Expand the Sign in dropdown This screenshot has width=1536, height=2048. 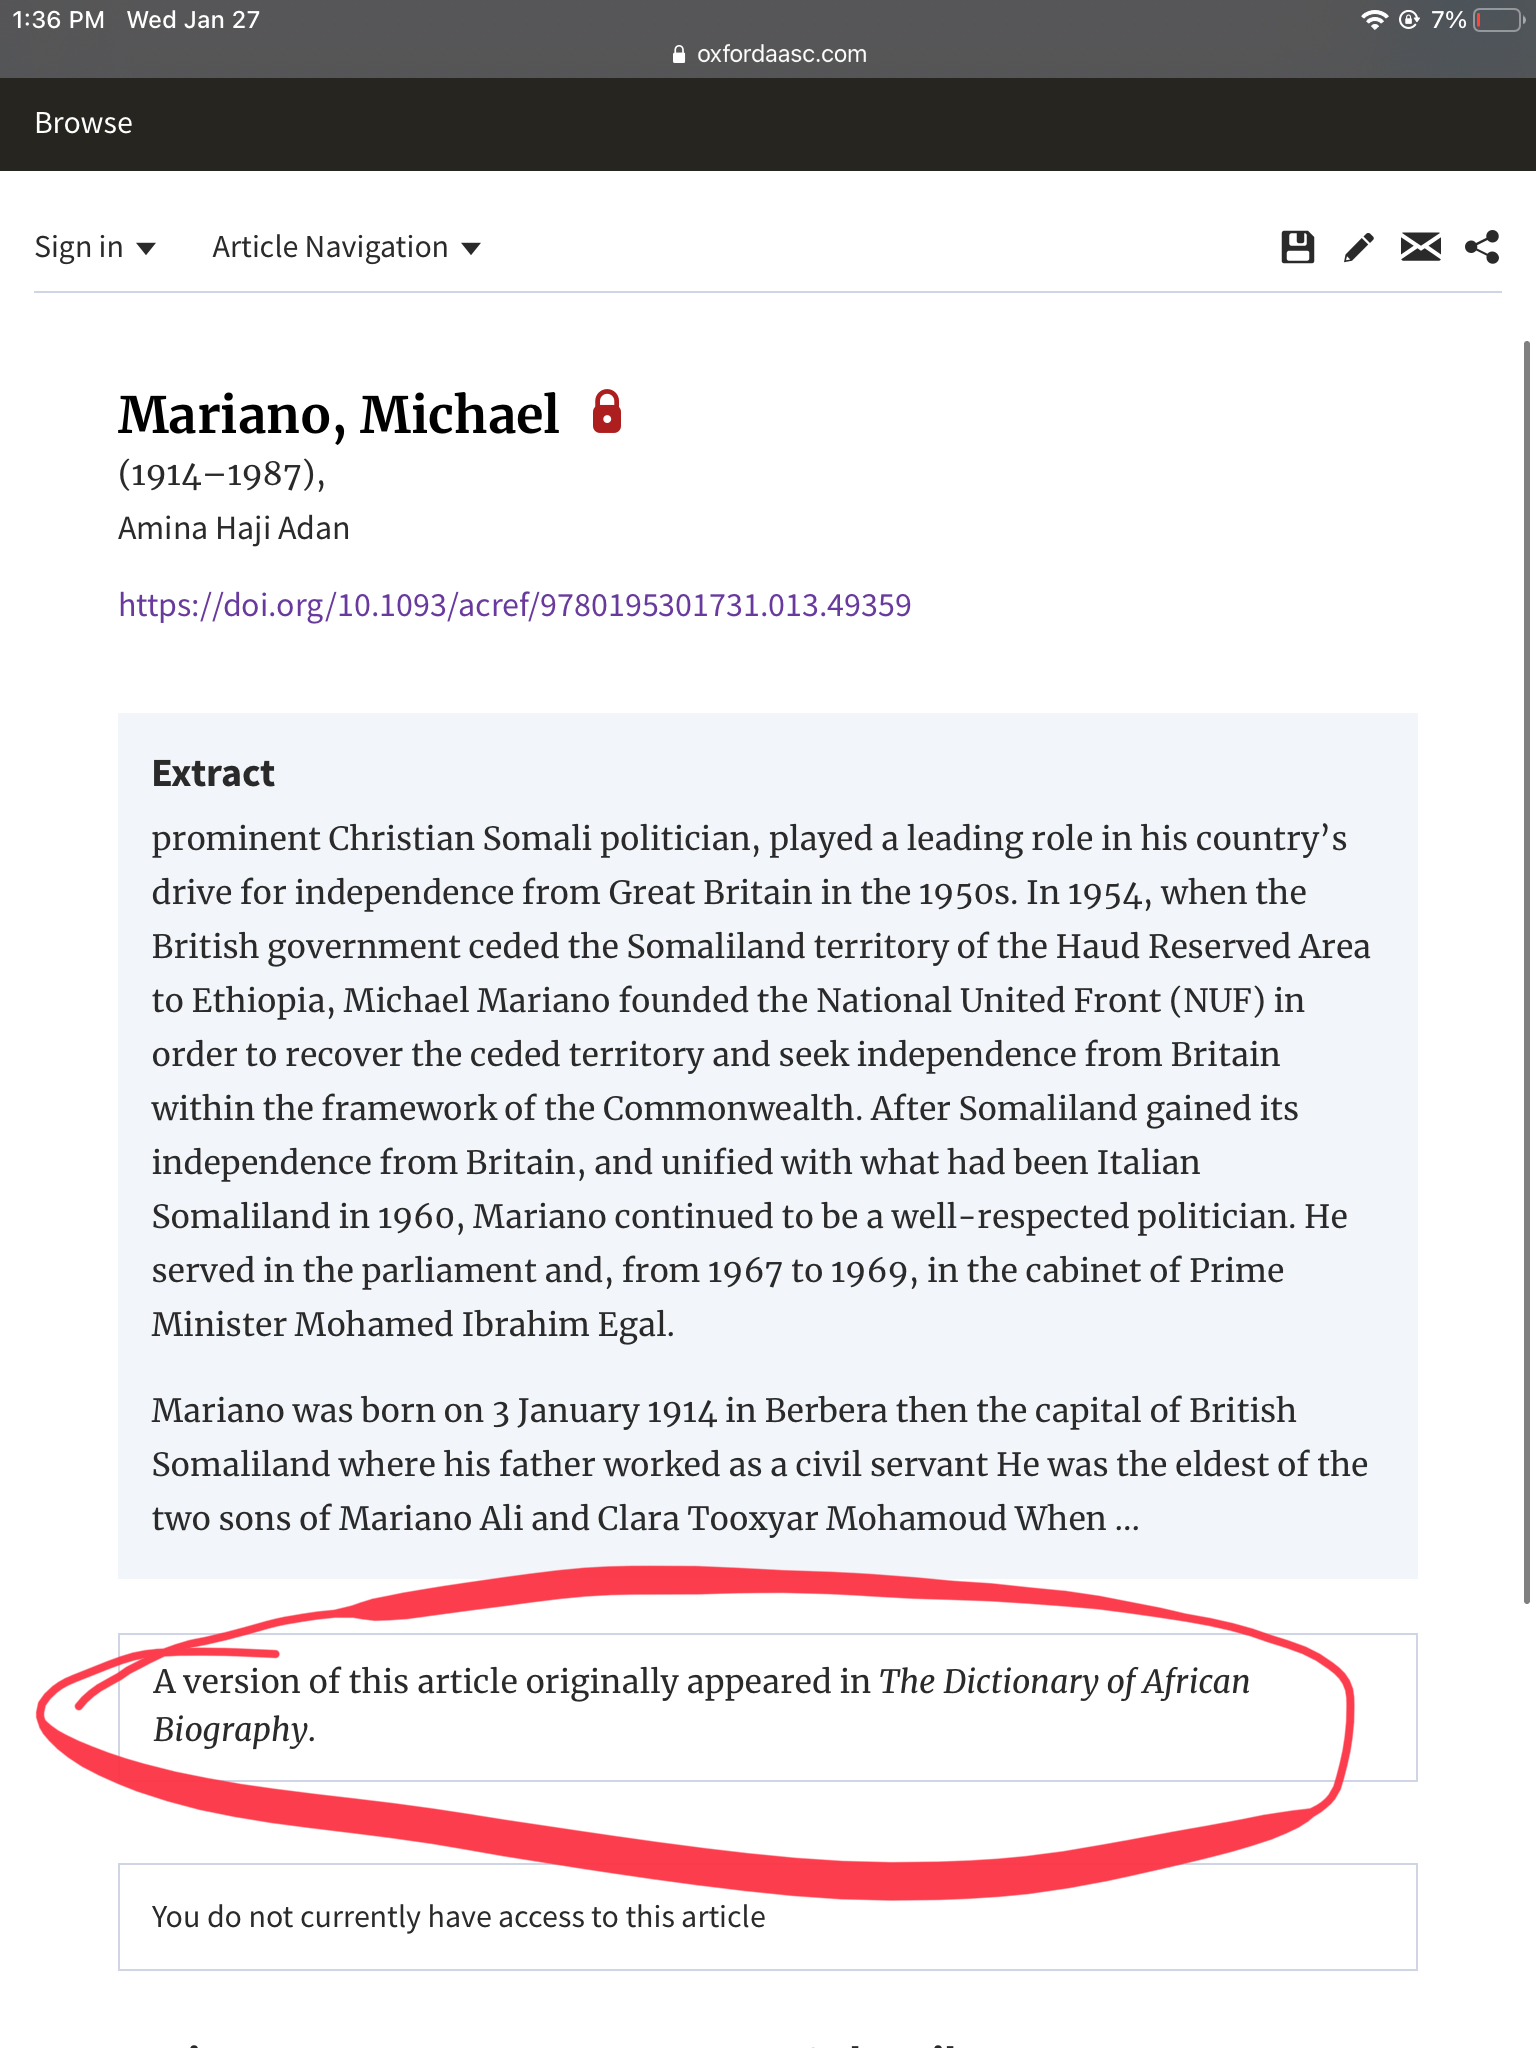pyautogui.click(x=94, y=248)
